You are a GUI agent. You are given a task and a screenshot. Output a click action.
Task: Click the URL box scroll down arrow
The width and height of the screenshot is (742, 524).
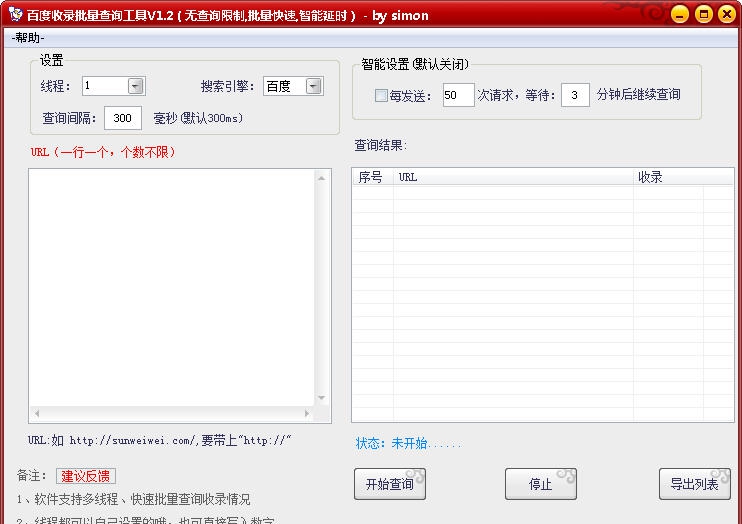[x=322, y=398]
